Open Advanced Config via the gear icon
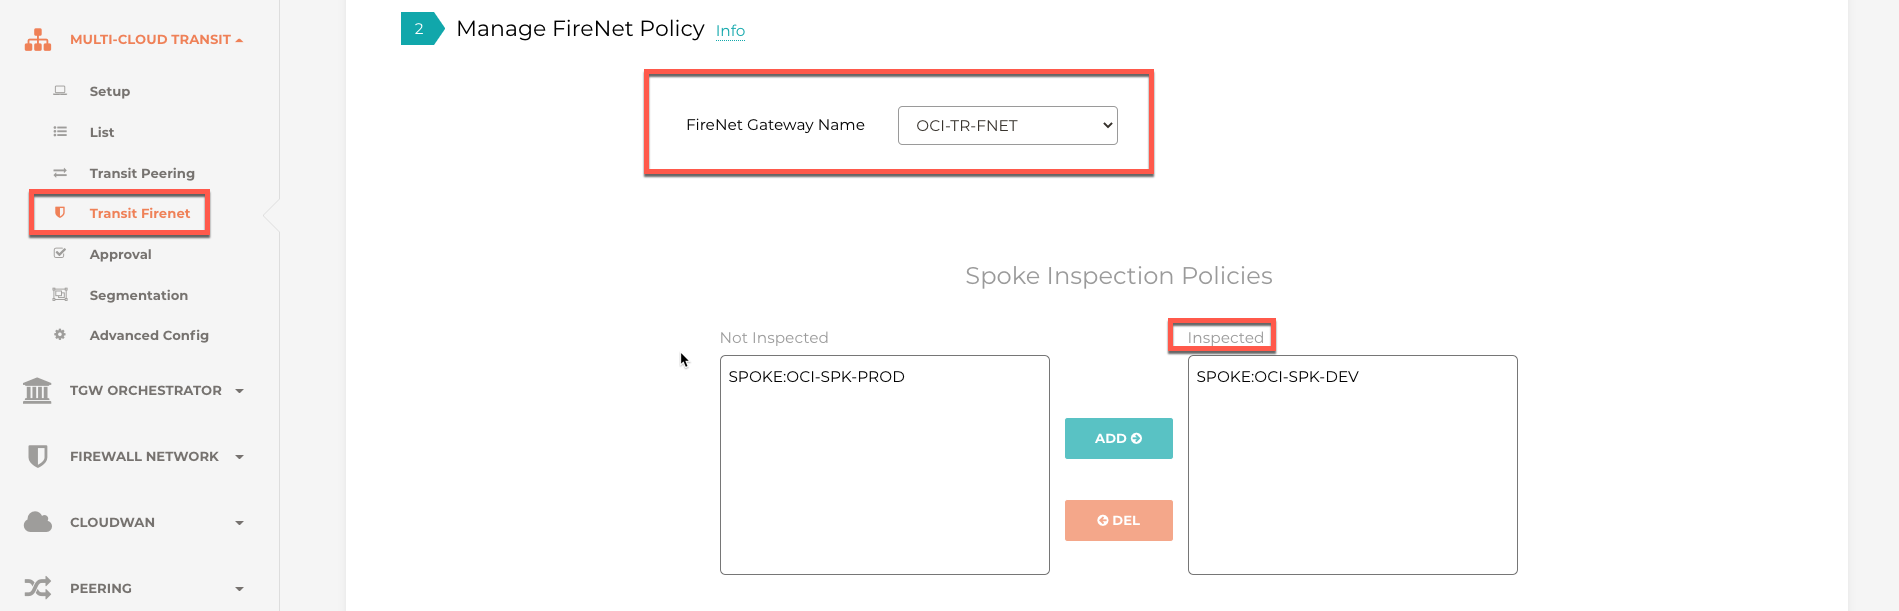Image resolution: width=1899 pixels, height=611 pixels. click(60, 335)
